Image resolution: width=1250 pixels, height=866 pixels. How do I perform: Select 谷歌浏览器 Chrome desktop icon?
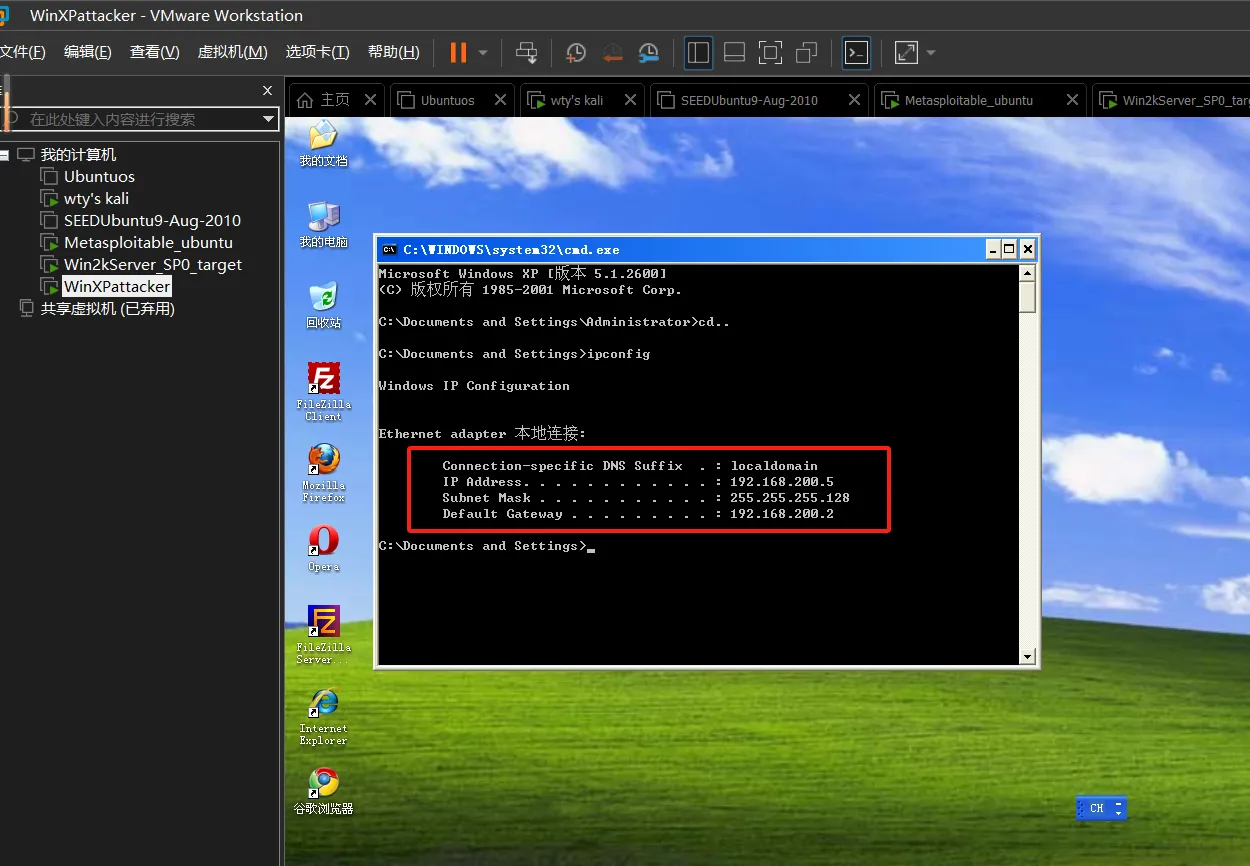coord(323,791)
